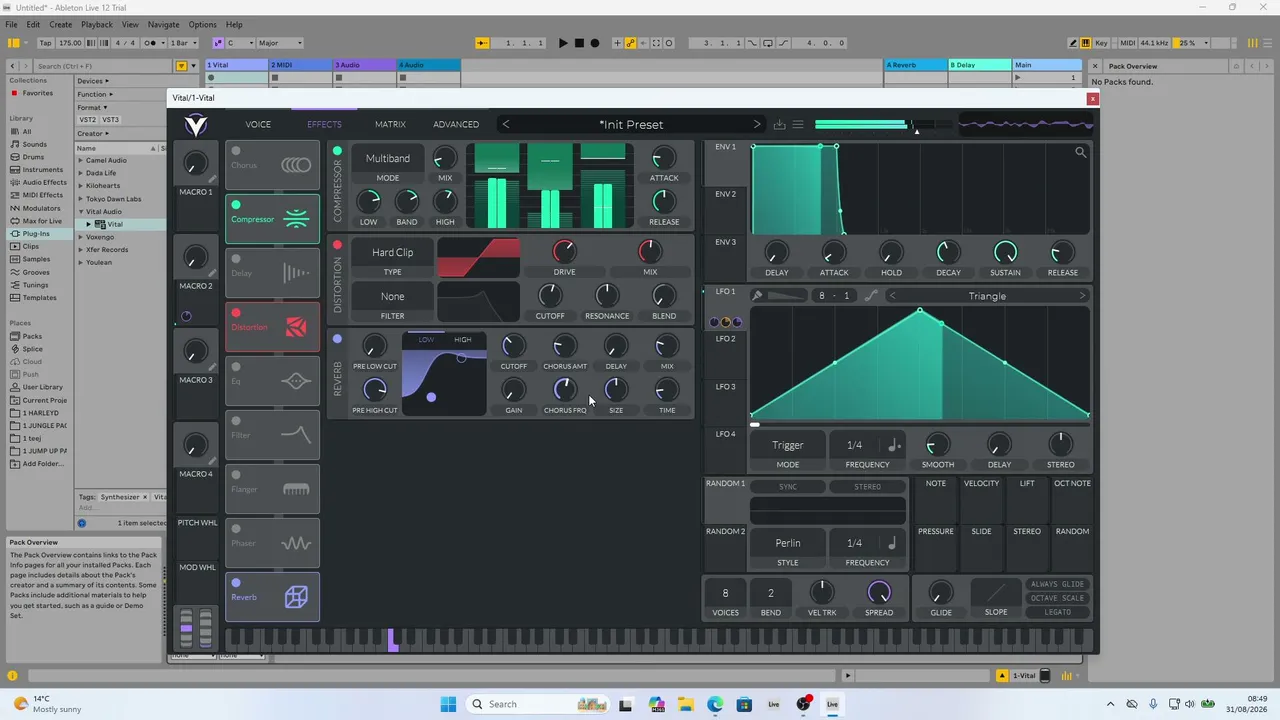The height and width of the screenshot is (720, 1280).
Task: Click Ableton's transport Record button
Action: [595, 43]
